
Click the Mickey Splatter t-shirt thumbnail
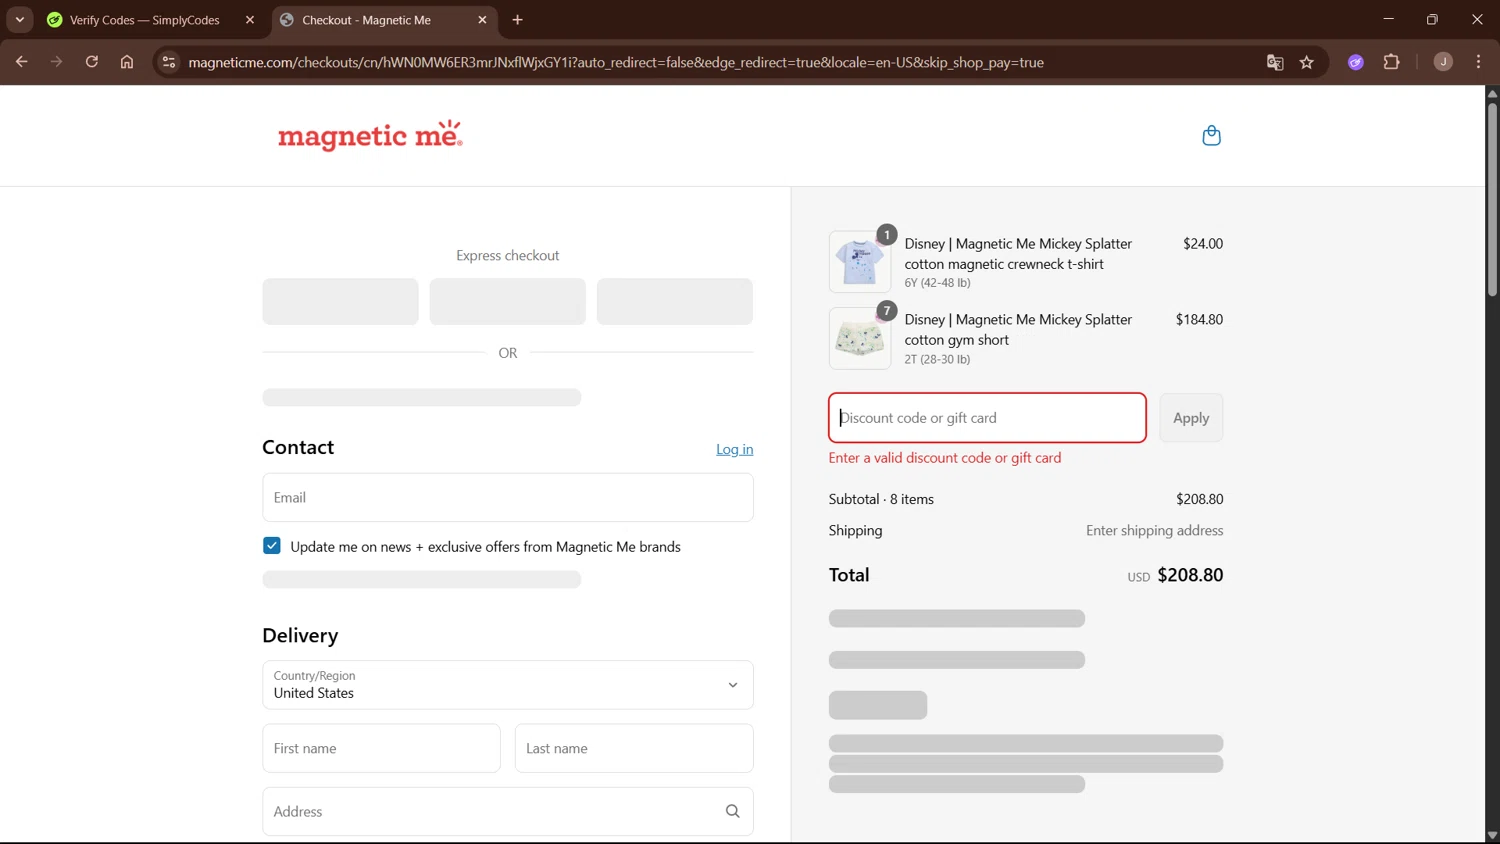point(860,262)
